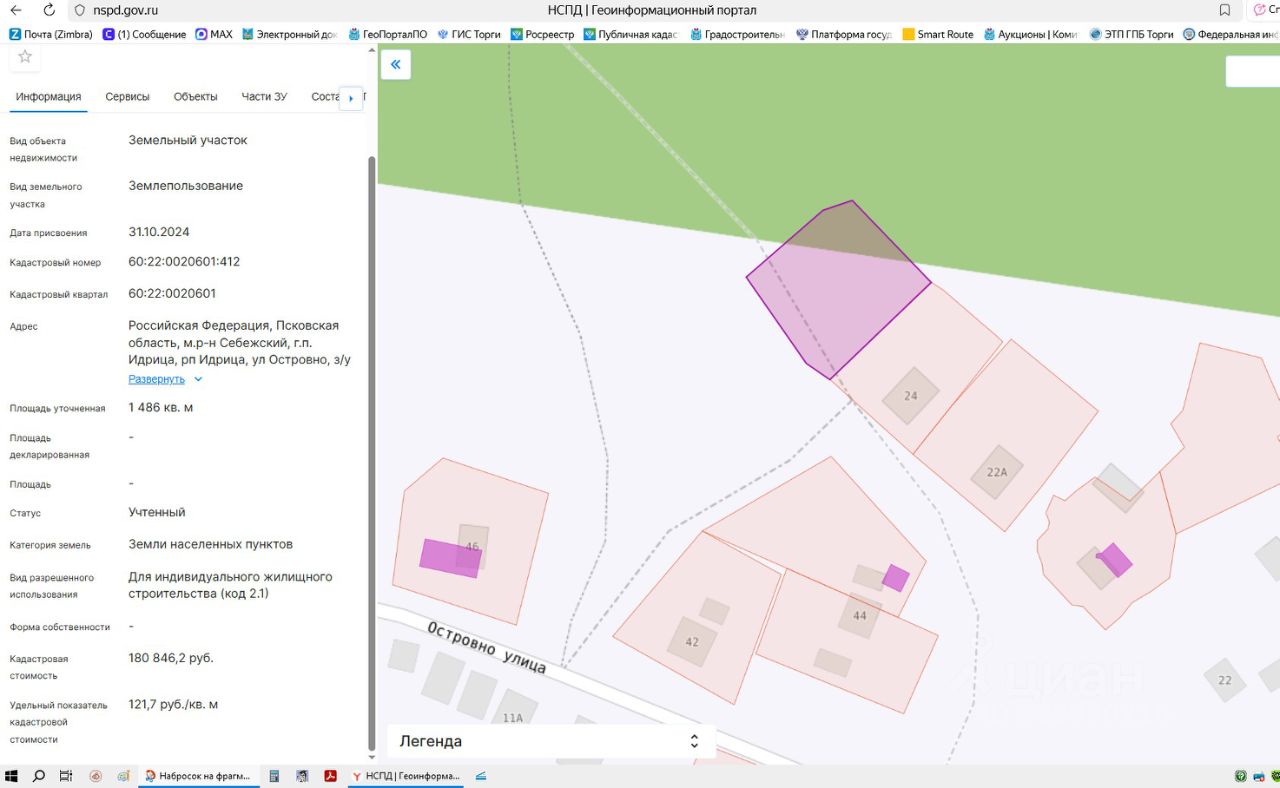Viewport: 1280px width, 788px height.
Task: Open the Градостроительн bookmark
Action: coord(736,34)
